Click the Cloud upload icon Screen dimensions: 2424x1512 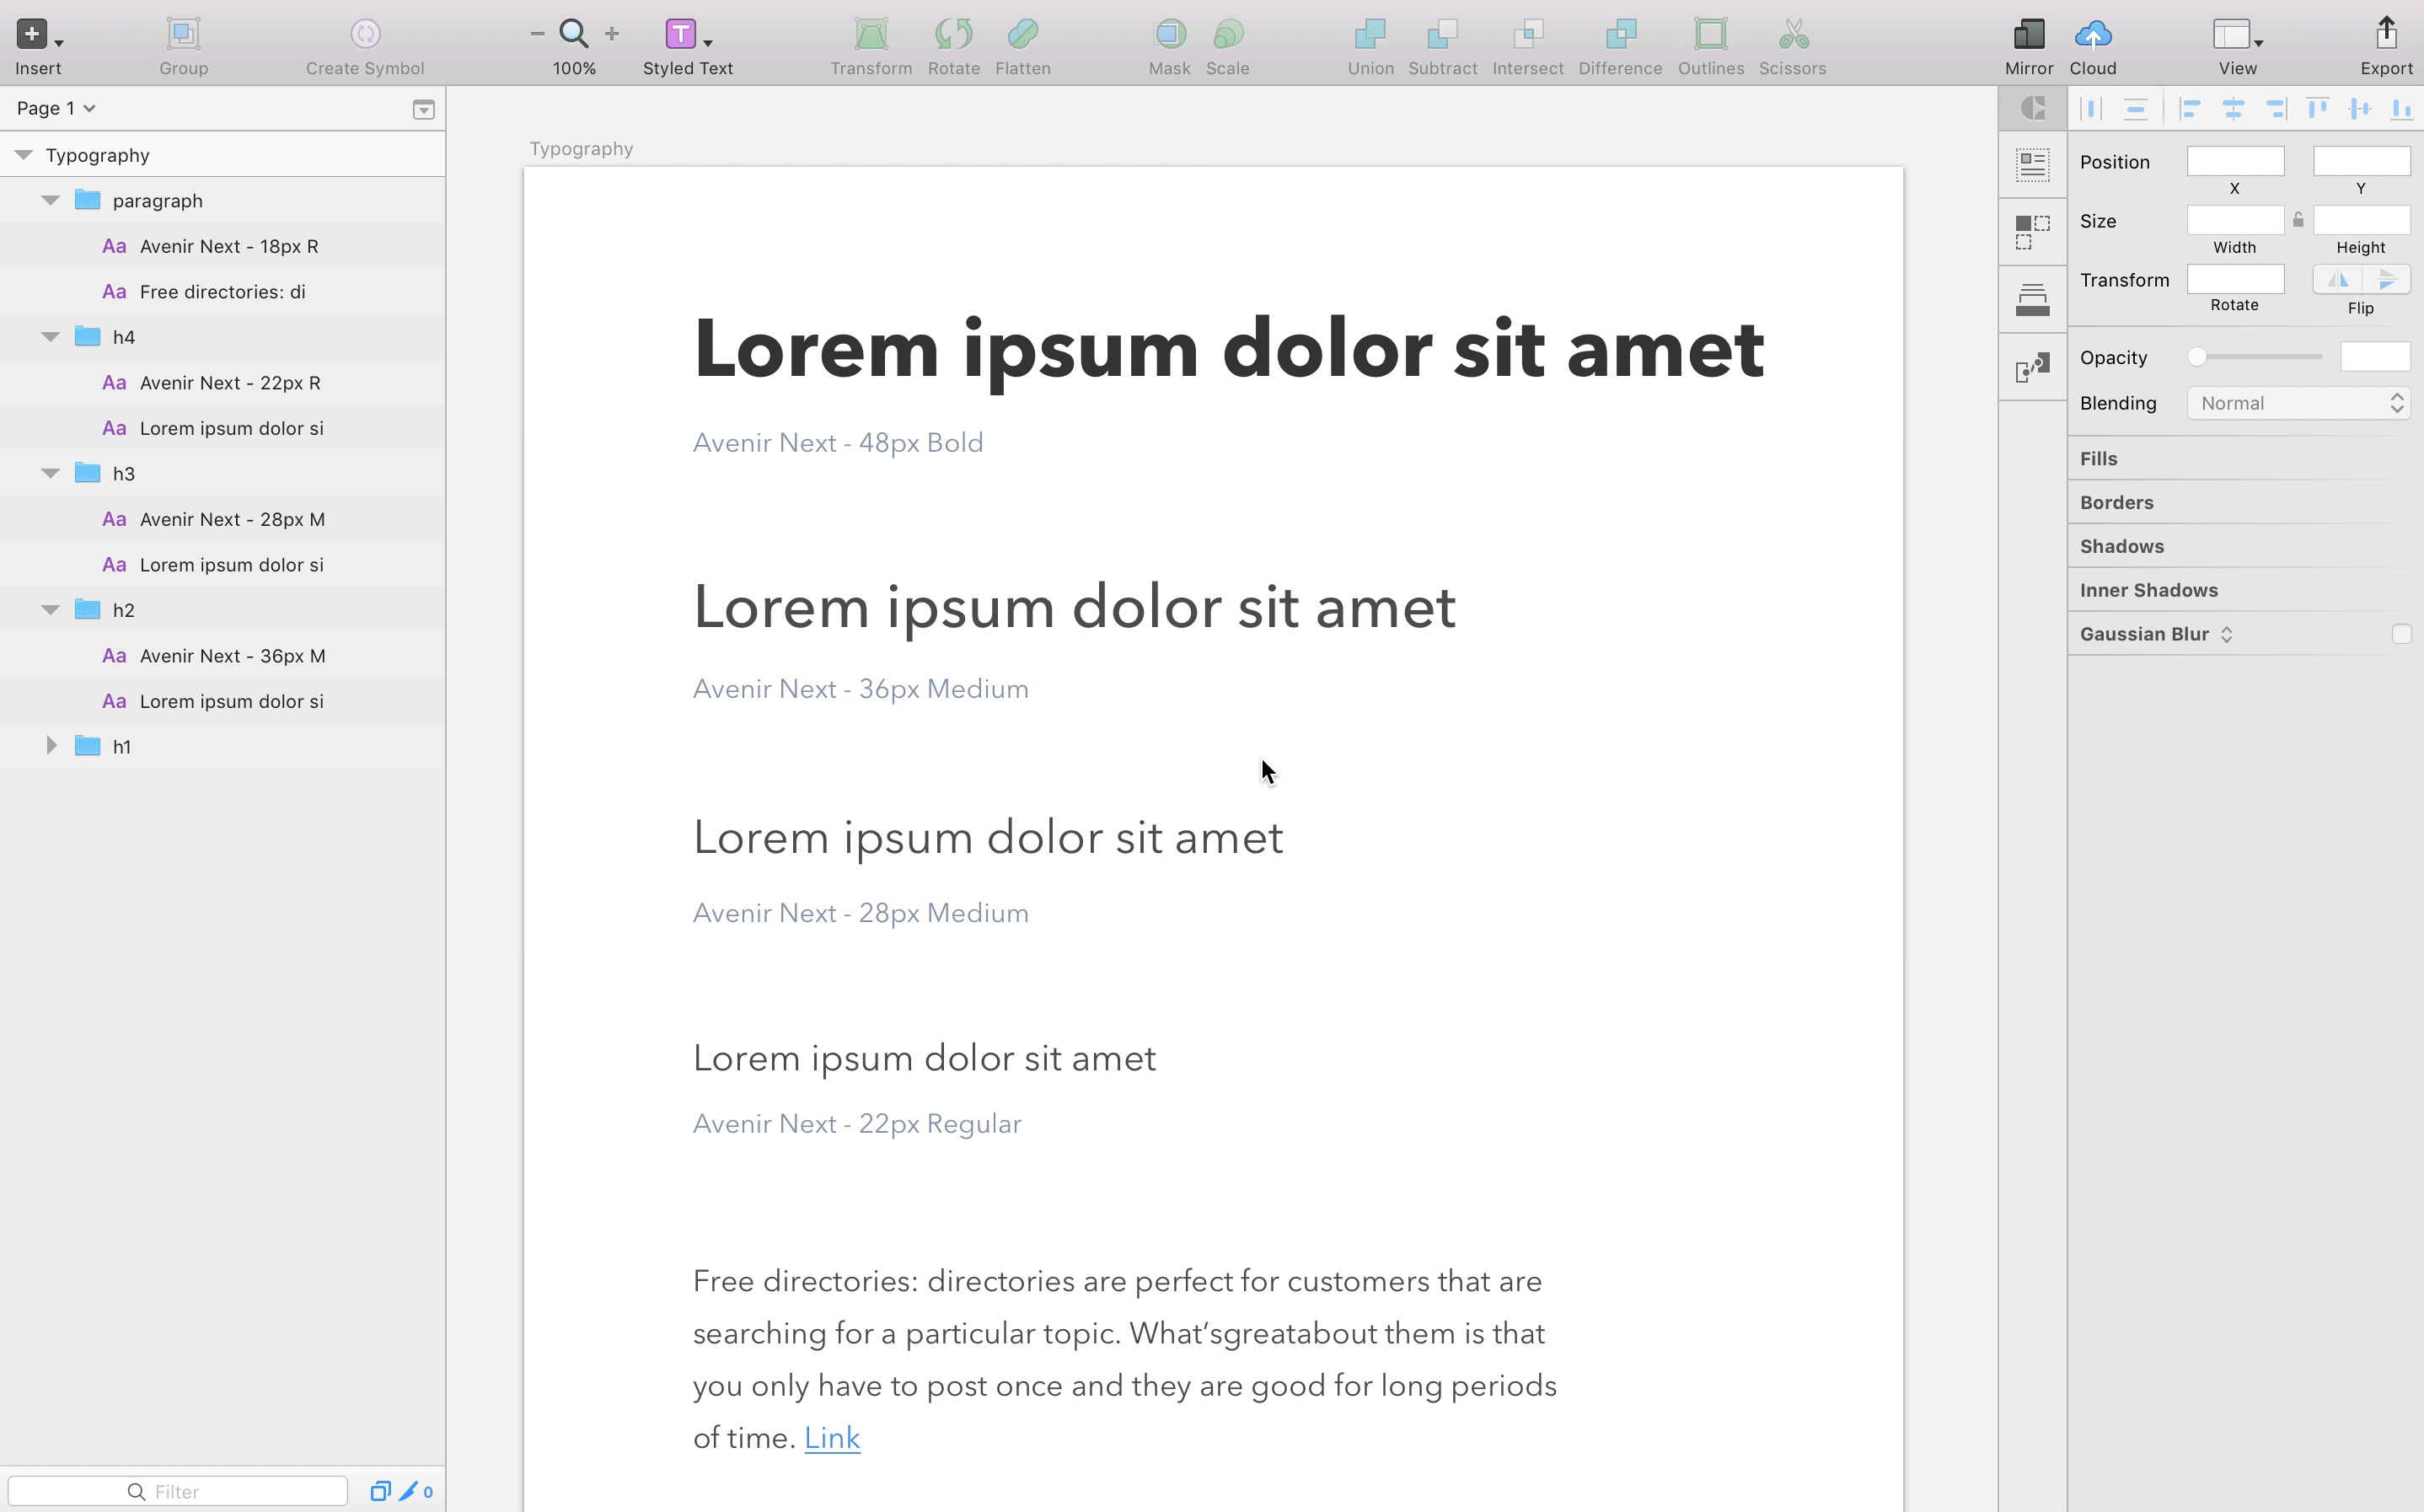click(x=2092, y=34)
